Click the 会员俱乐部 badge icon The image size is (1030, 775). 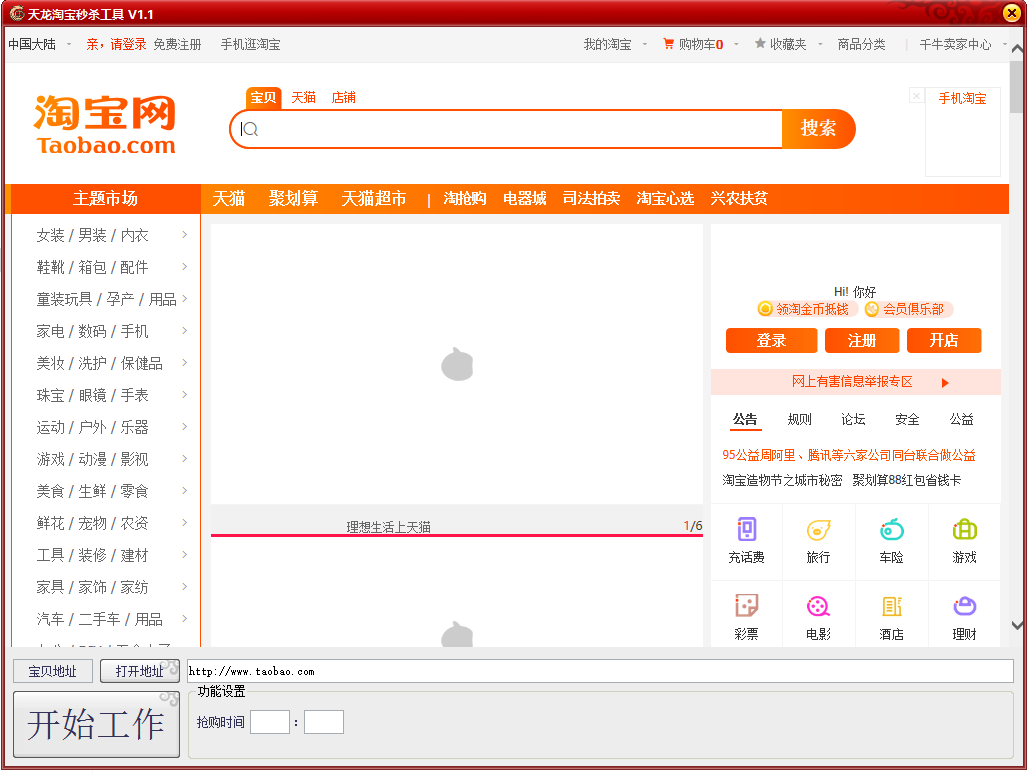coord(872,309)
